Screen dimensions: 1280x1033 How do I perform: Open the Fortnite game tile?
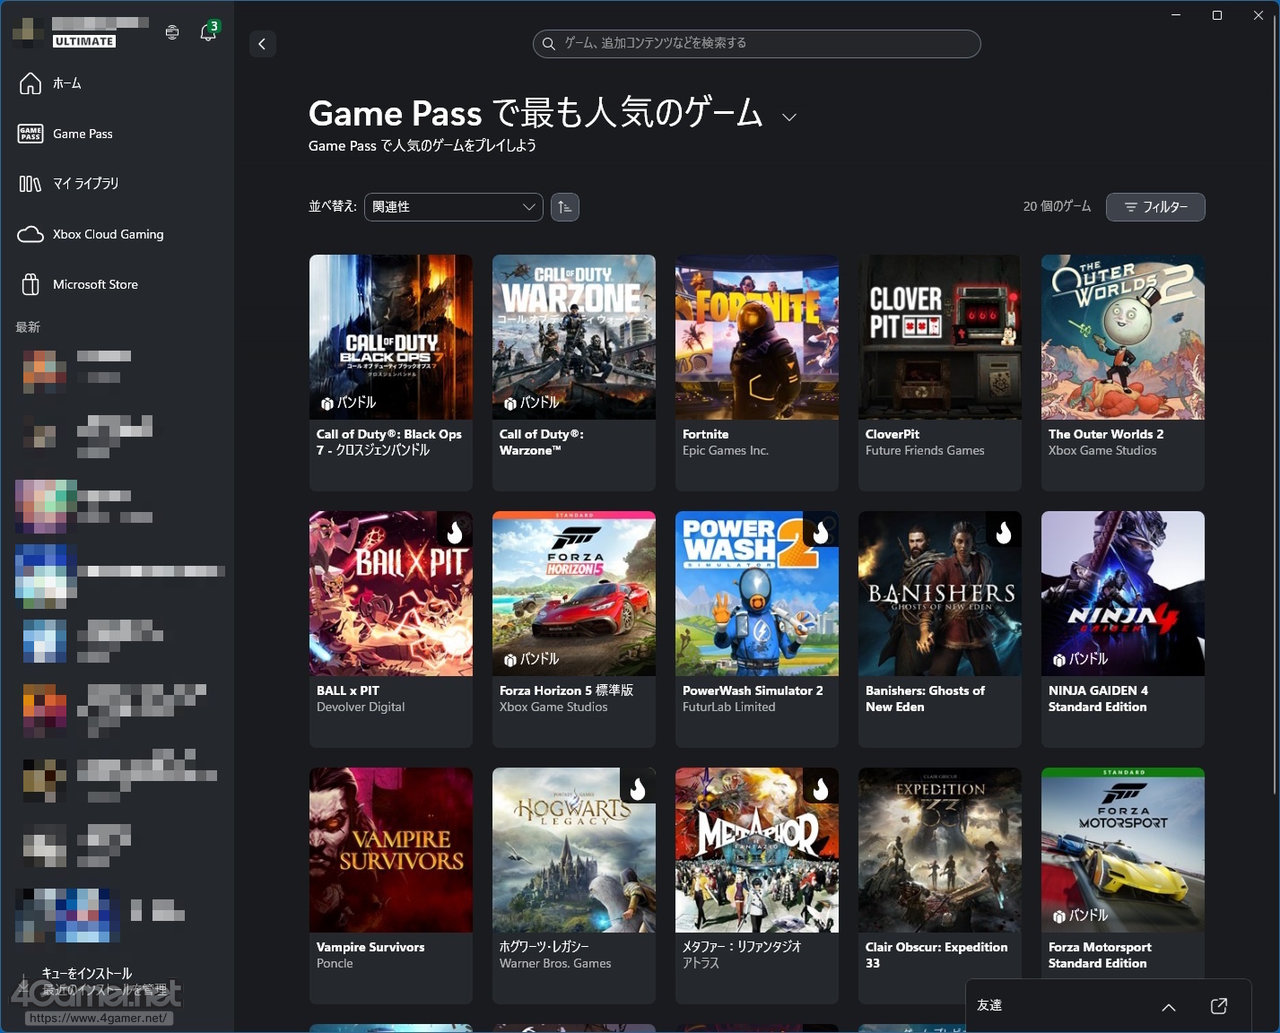757,371
